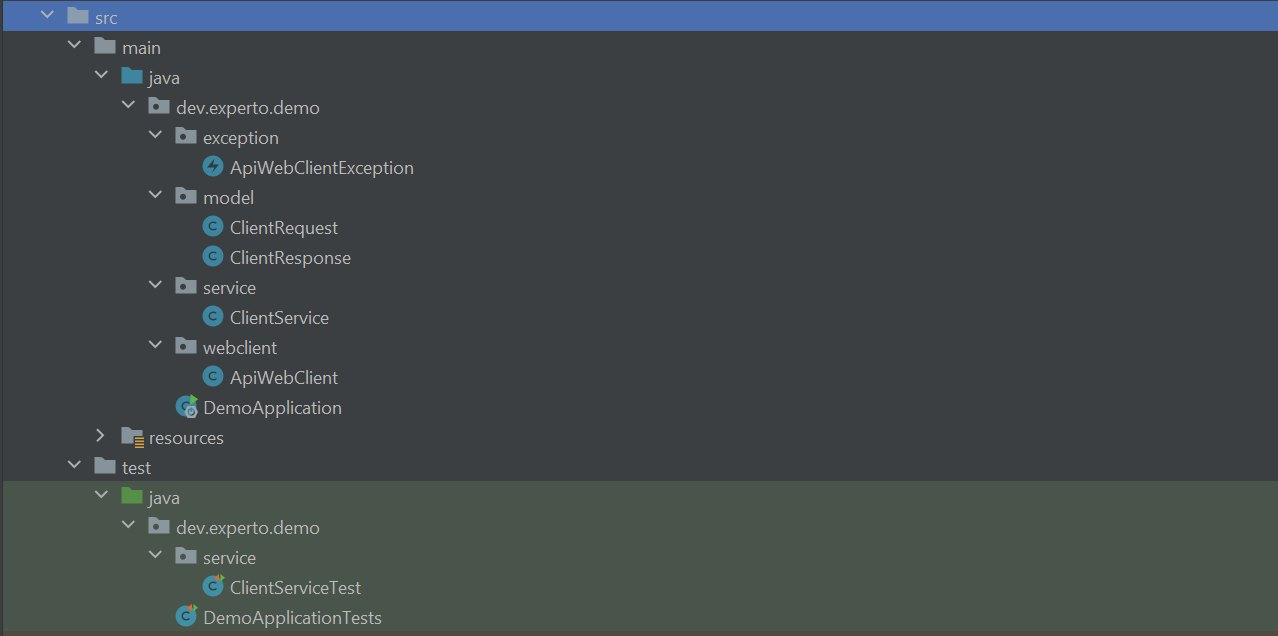Select the ClientResponse class
Image resolution: width=1278 pixels, height=636 pixels.
[x=290, y=257]
